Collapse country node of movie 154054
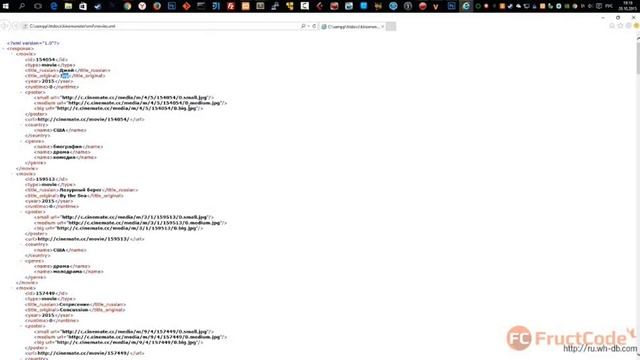Viewport: 640px width, 360px height. tap(22, 125)
